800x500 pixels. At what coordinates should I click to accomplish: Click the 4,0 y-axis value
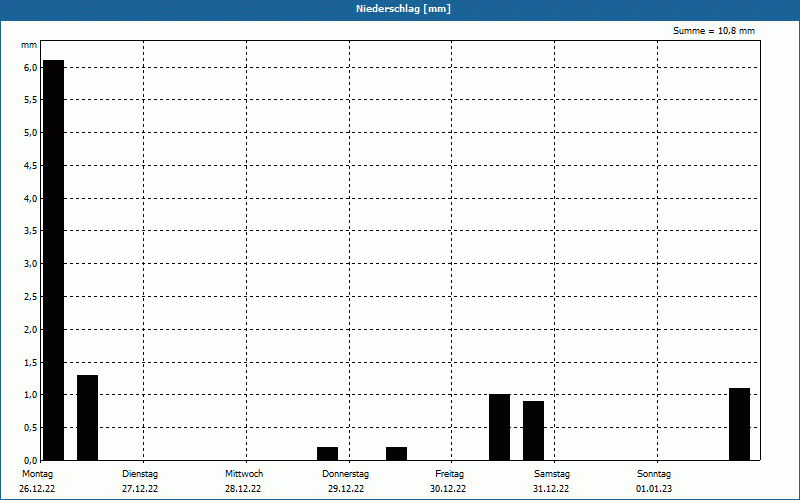31,198
